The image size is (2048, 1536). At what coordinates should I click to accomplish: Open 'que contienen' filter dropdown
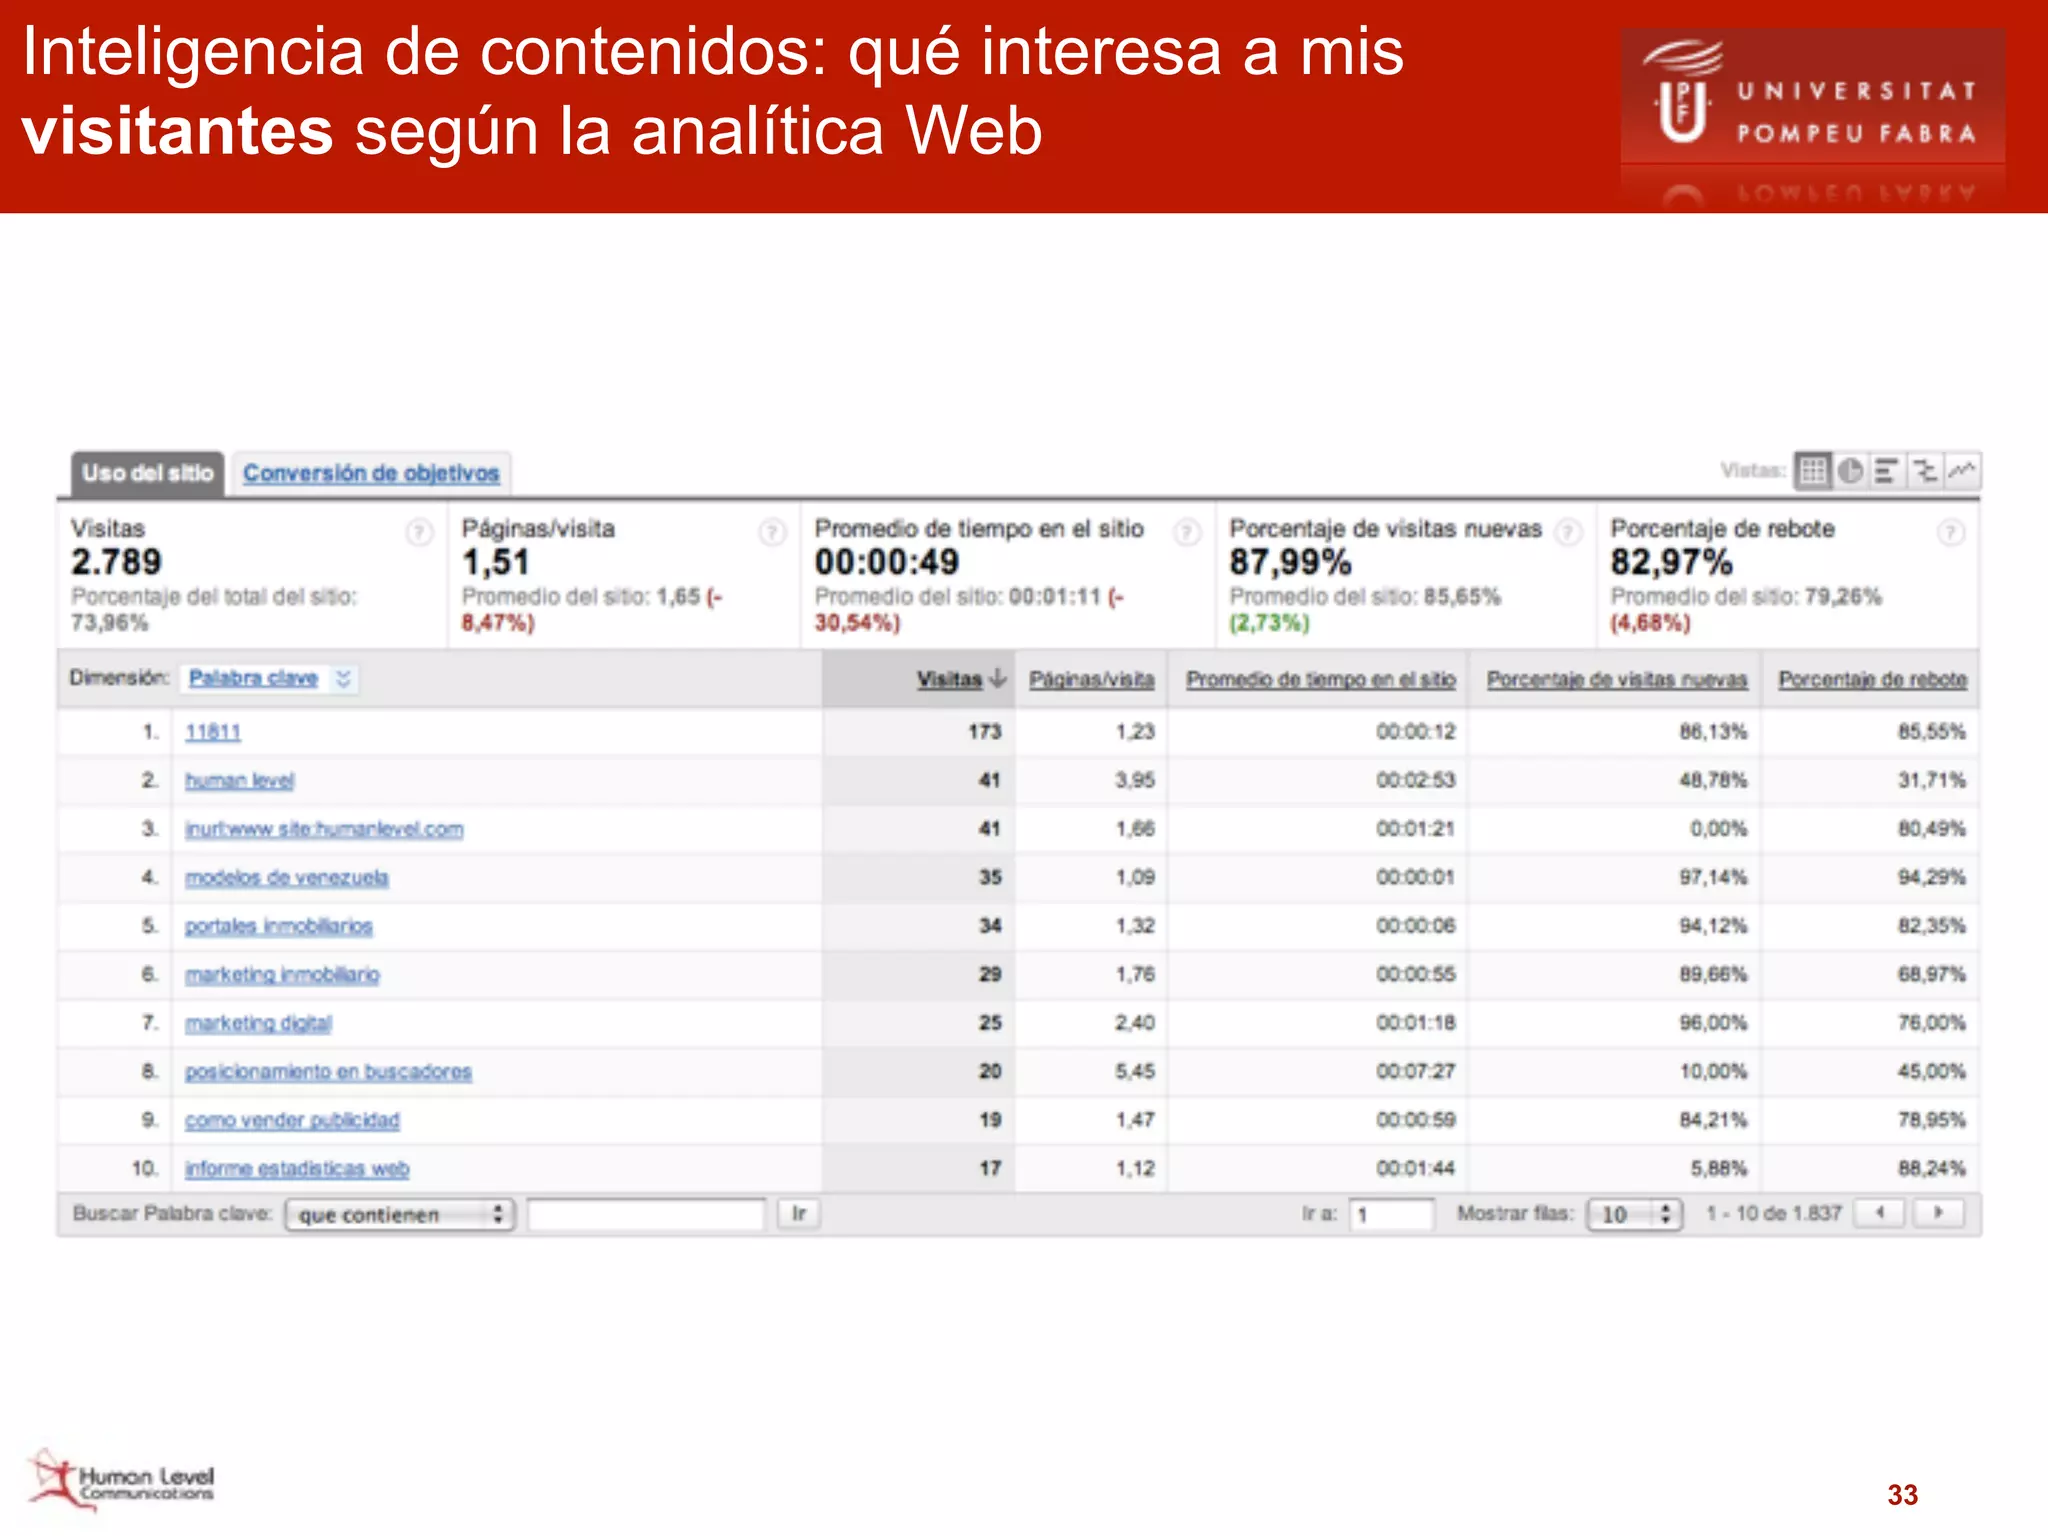[399, 1215]
